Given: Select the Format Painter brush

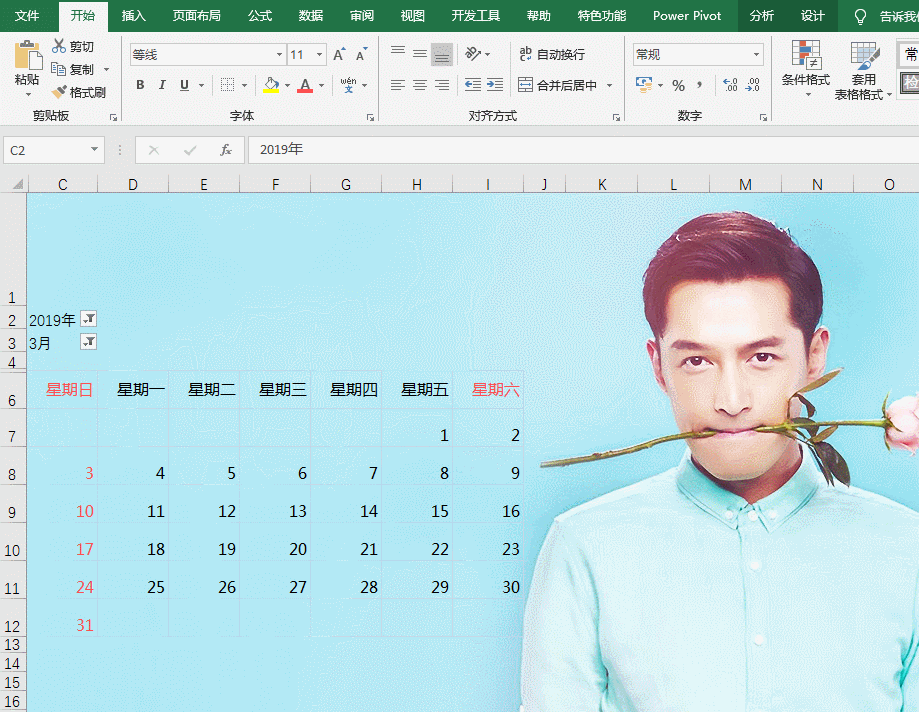Looking at the screenshot, I should [x=59, y=92].
